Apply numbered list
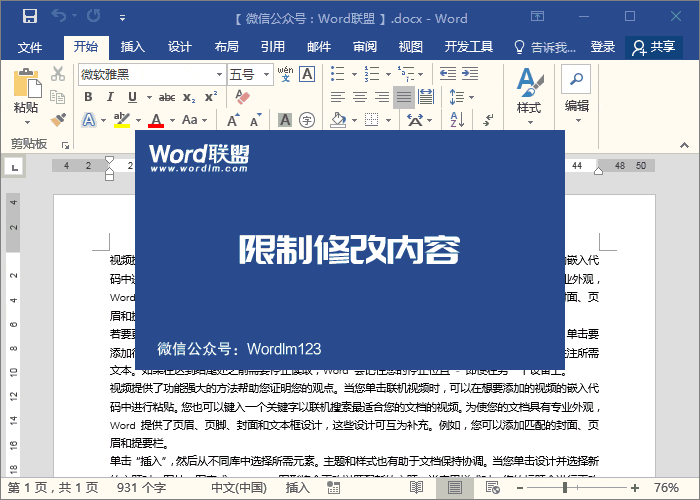The height and width of the screenshot is (500, 700). pos(372,74)
